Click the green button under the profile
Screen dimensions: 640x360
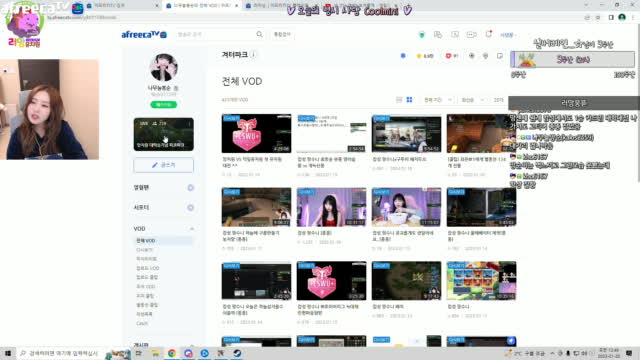point(163,104)
